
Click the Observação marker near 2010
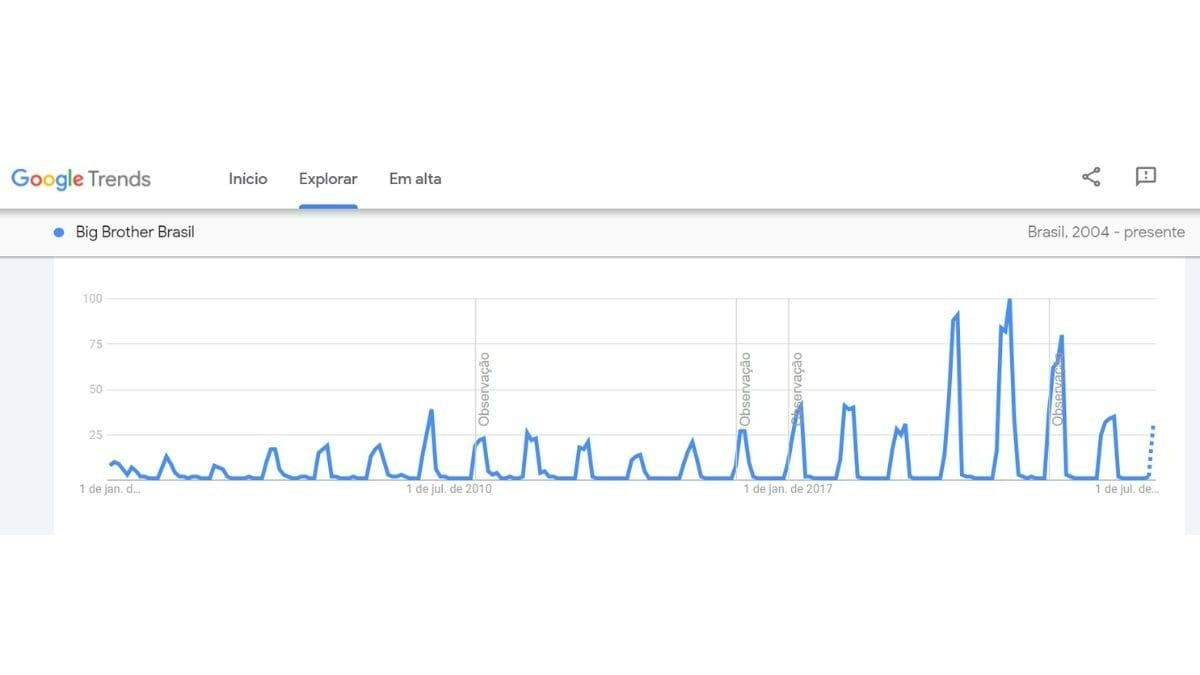coord(484,388)
